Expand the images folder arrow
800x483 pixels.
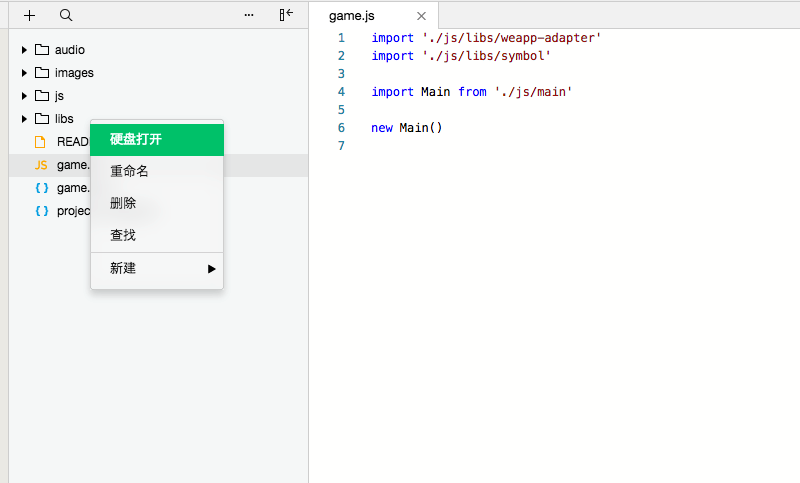point(24,73)
